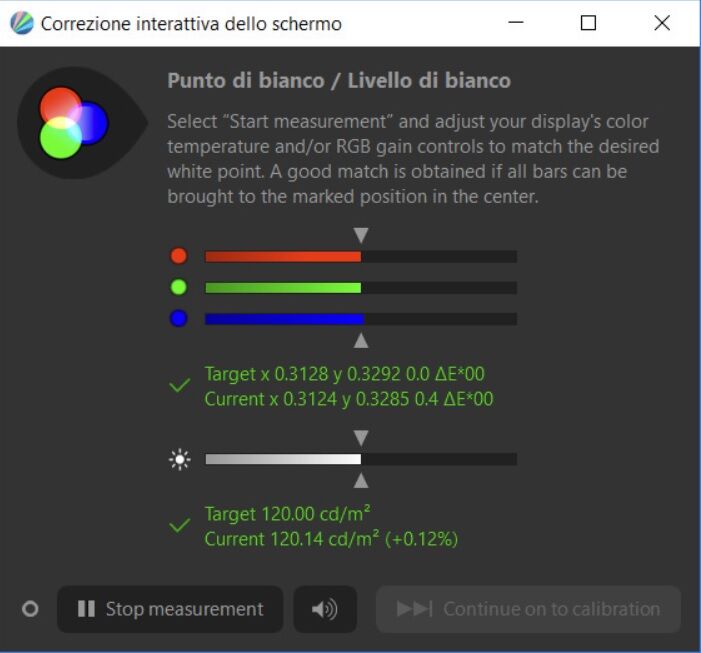
Task: Click the red gain level bar
Action: [x=361, y=257]
